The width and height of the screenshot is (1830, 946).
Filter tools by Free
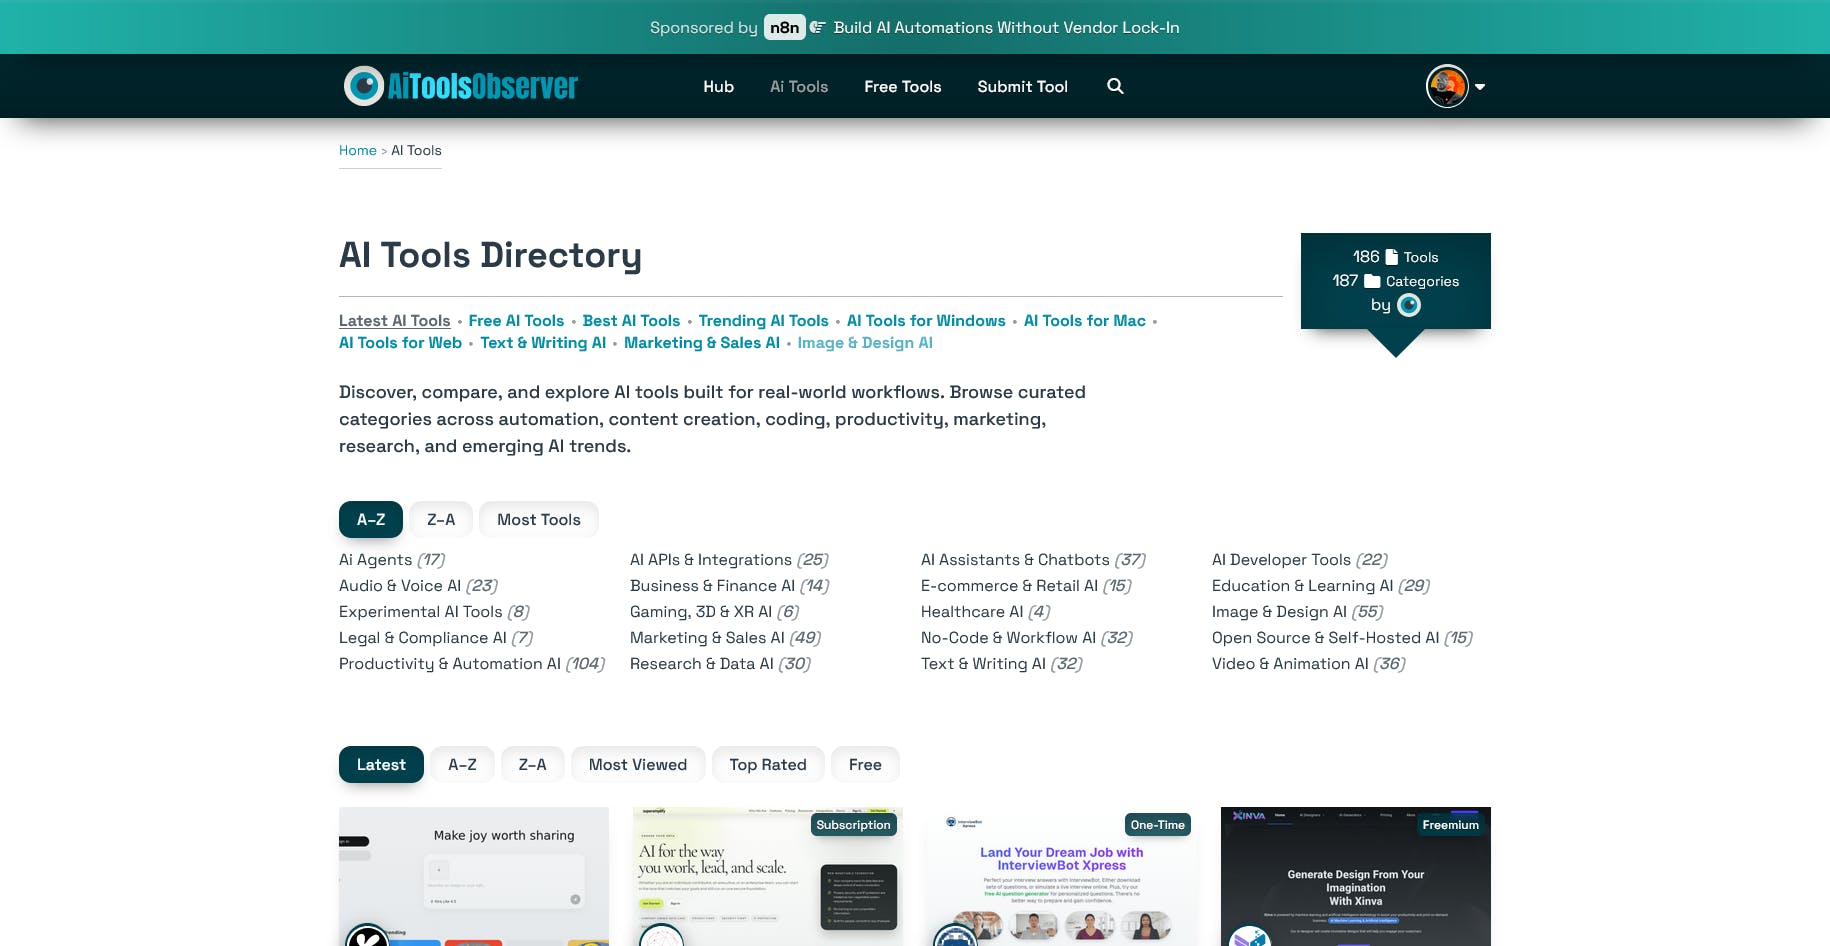(865, 765)
